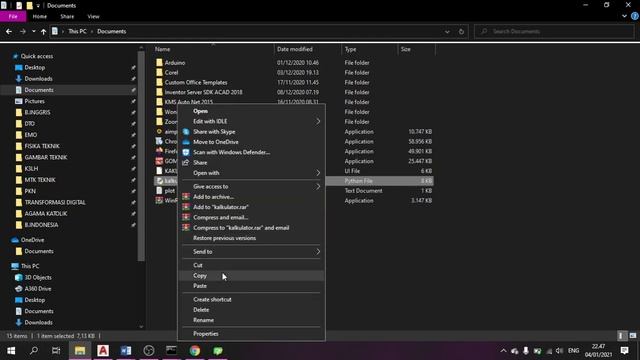Select Cut in context menu

pos(251,265)
